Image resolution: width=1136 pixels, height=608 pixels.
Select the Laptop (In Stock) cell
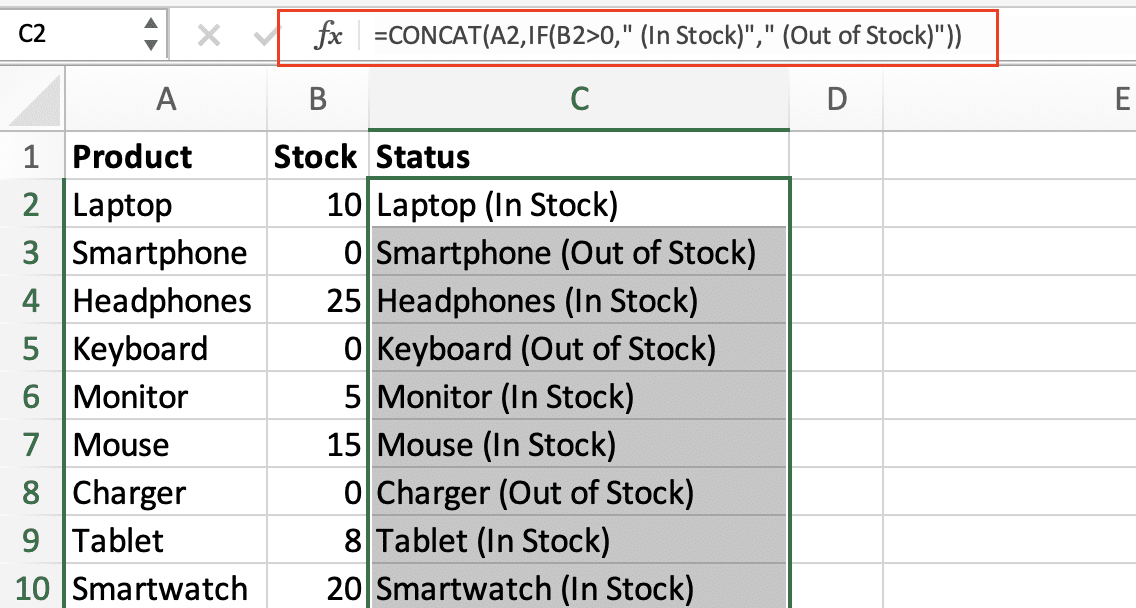click(x=579, y=204)
